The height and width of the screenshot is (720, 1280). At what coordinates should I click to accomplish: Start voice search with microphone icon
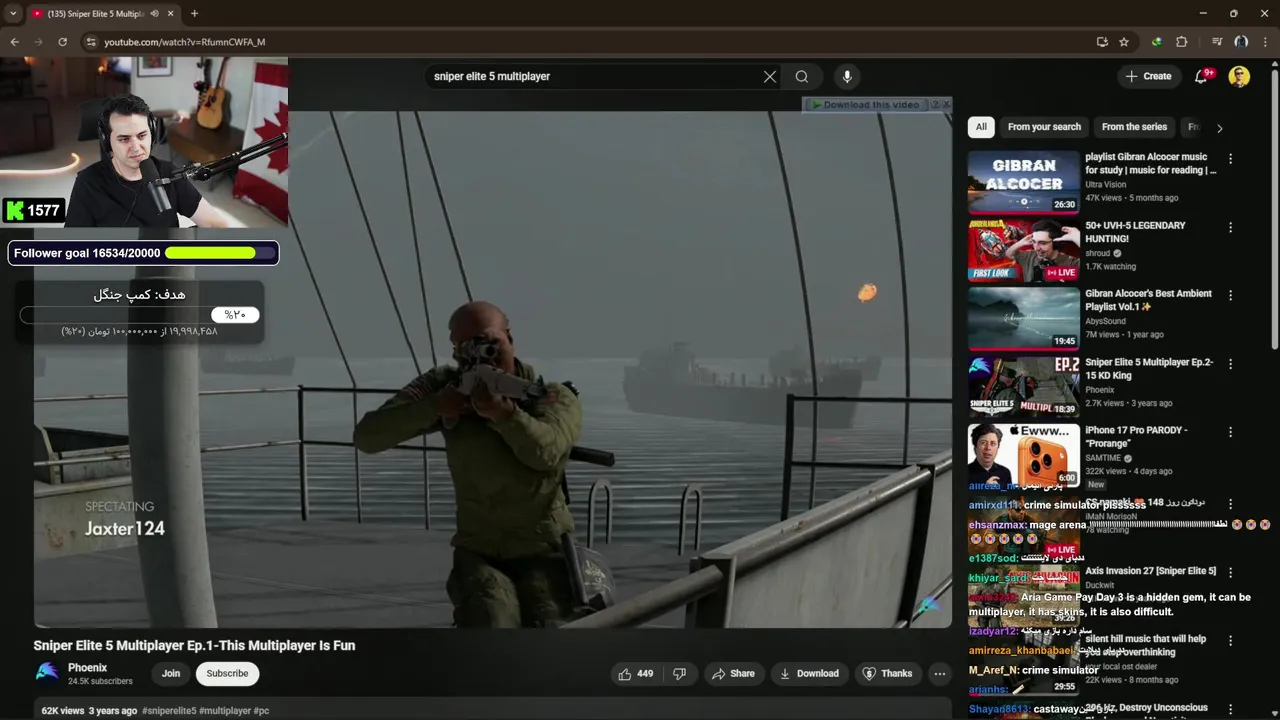847,76
